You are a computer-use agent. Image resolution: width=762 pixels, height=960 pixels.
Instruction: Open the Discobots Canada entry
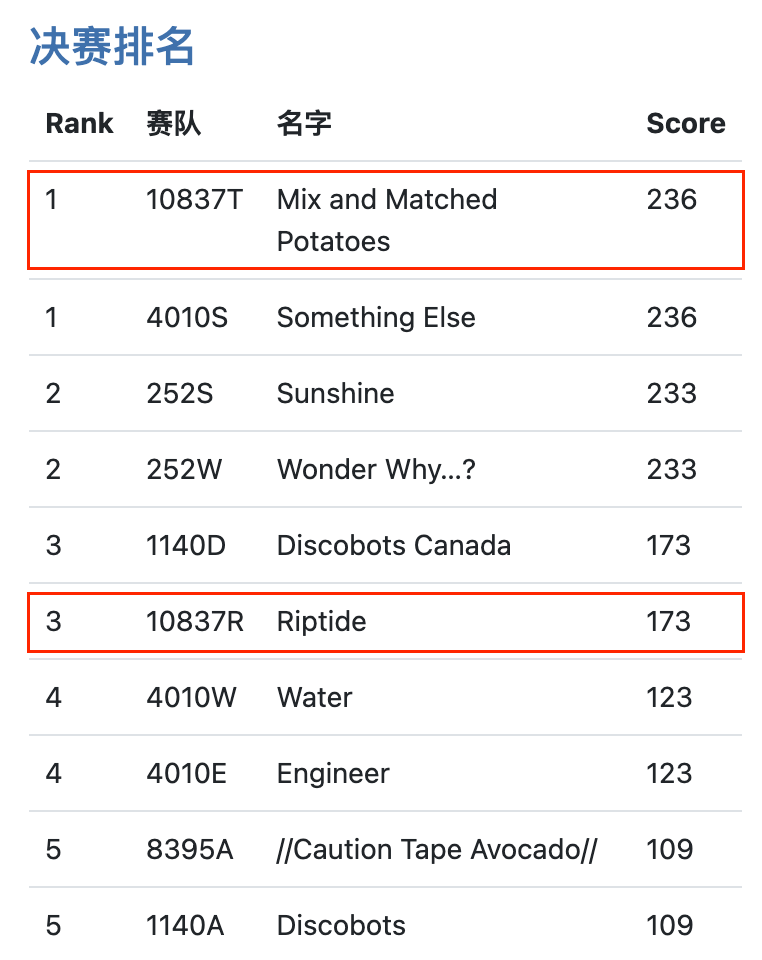tap(393, 546)
